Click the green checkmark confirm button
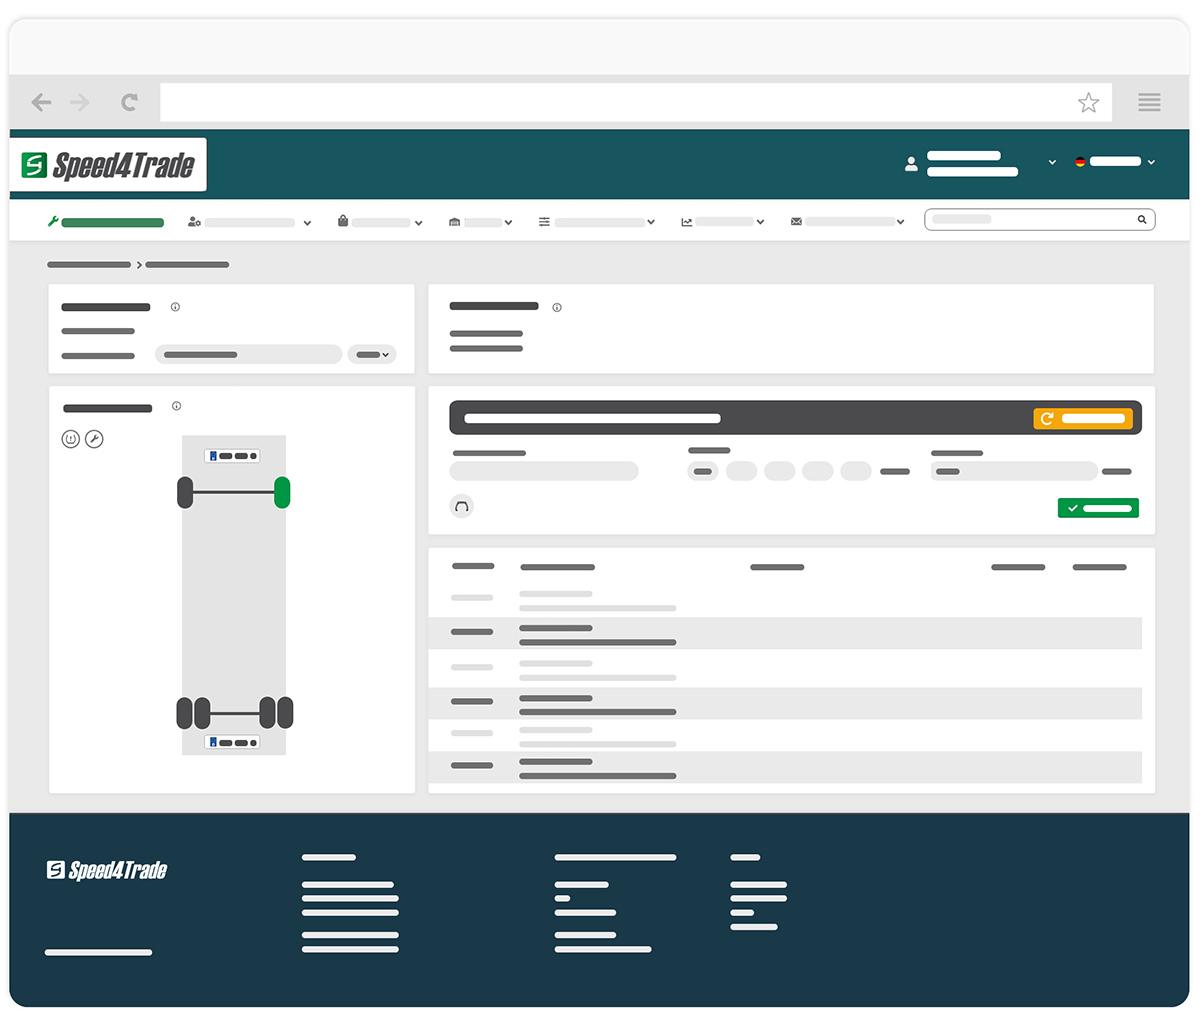This screenshot has width=1200, height=1027. (1098, 508)
